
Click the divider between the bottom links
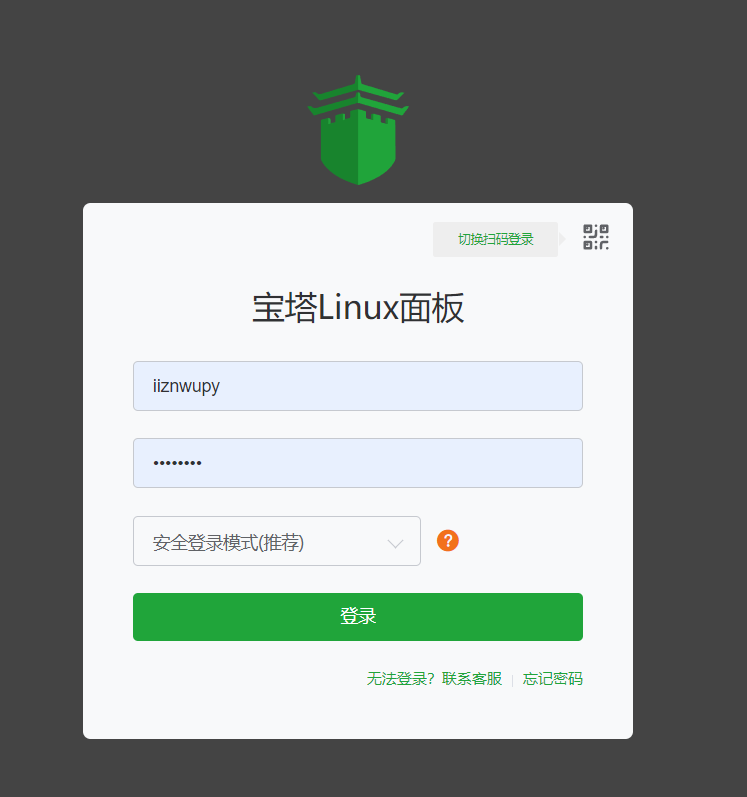coord(512,680)
